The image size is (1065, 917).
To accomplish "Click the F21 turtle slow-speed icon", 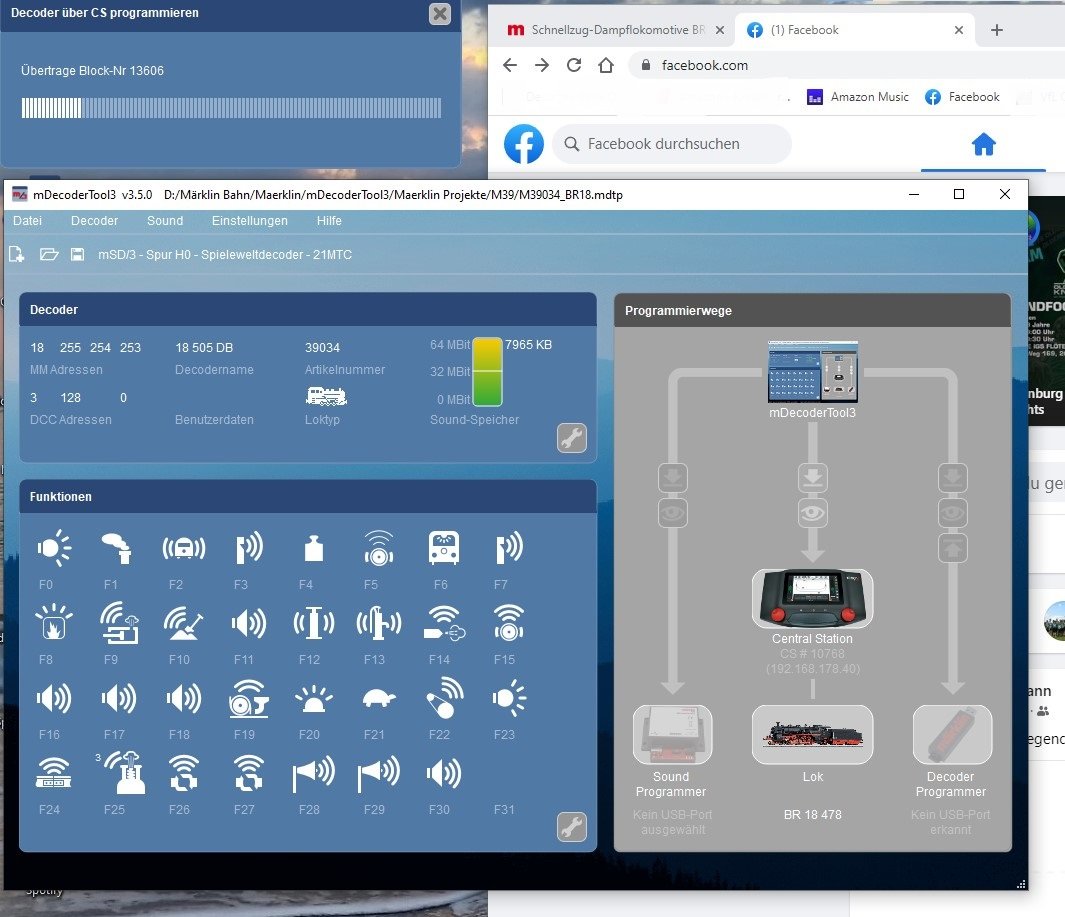I will click(x=374, y=699).
